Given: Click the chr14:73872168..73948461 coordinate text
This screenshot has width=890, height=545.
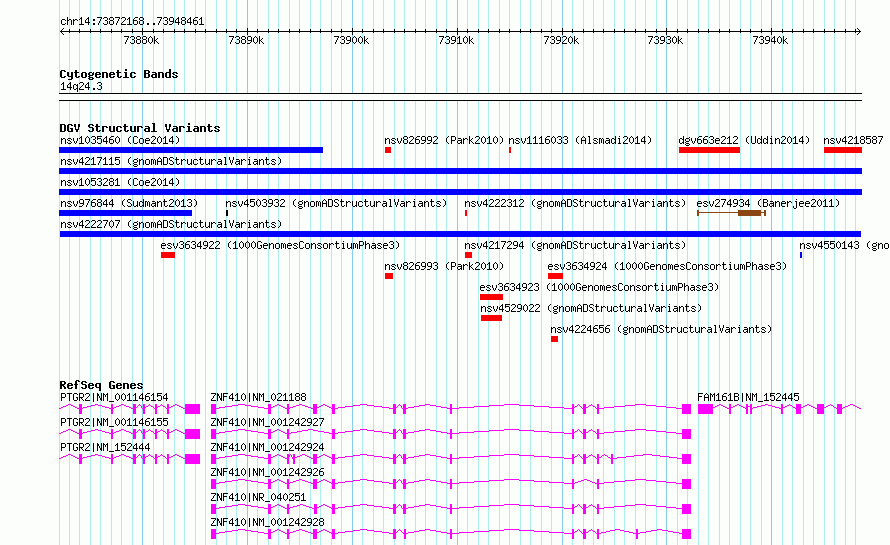Looking at the screenshot, I should point(132,21).
